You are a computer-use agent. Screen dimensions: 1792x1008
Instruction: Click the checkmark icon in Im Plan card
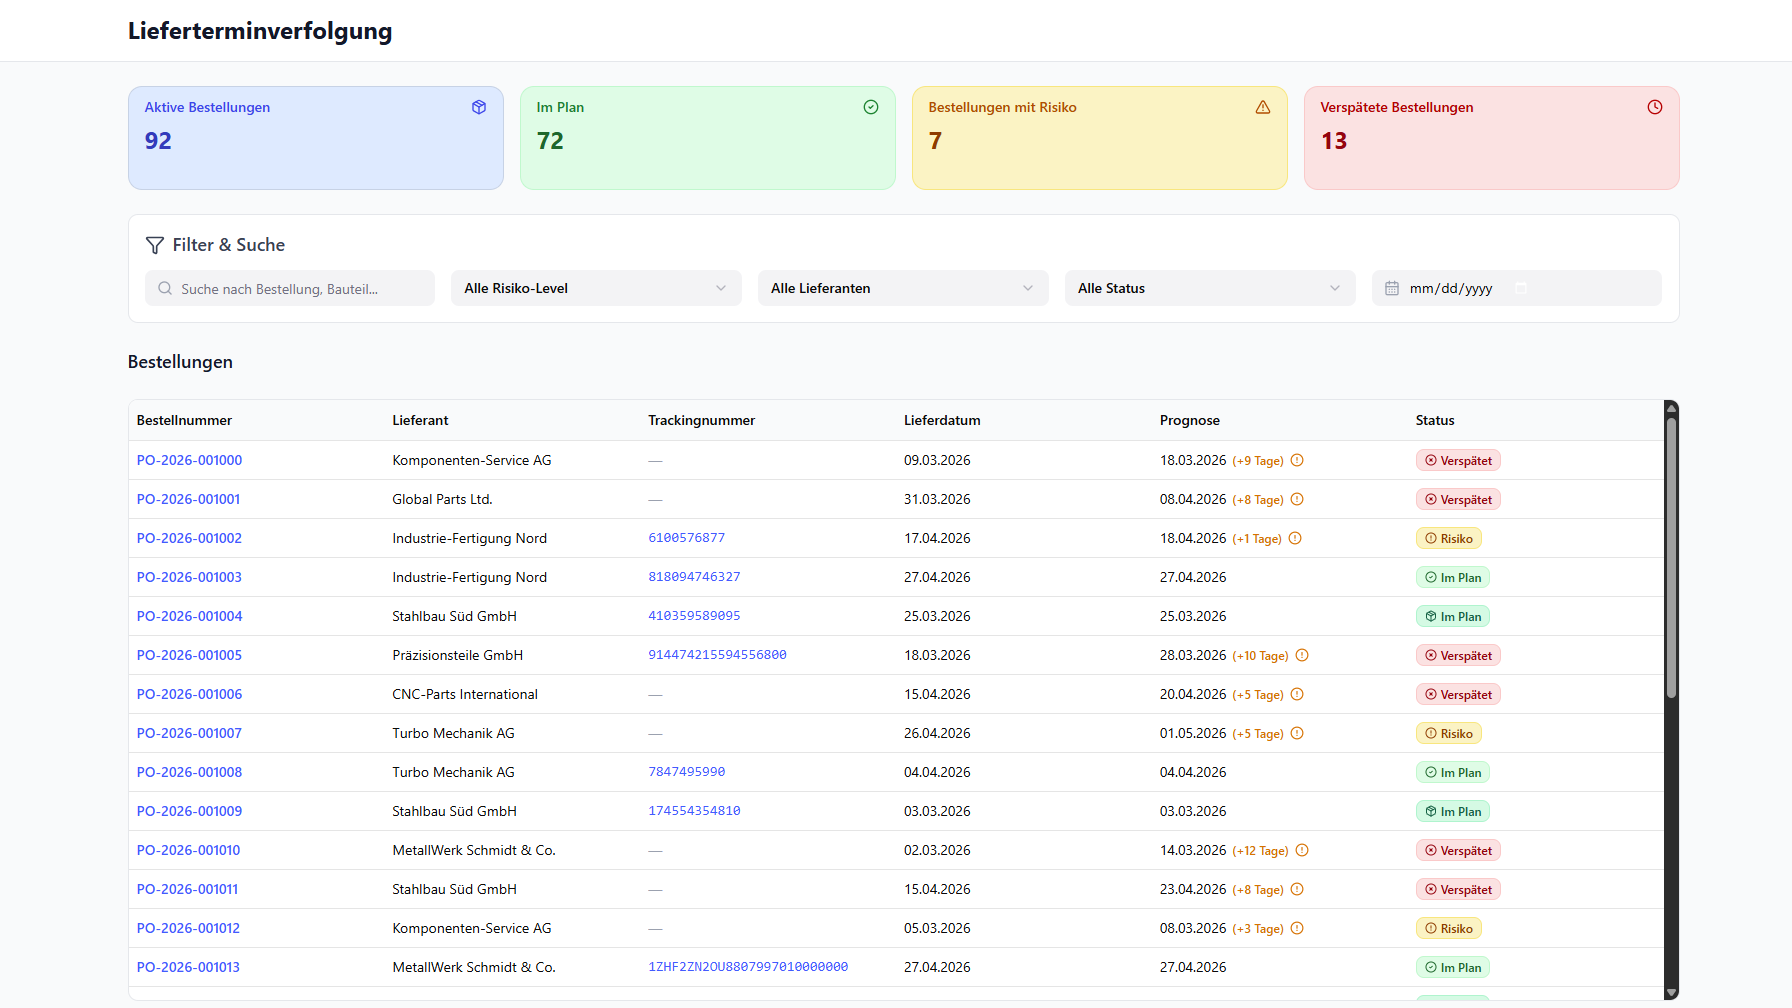click(x=871, y=107)
